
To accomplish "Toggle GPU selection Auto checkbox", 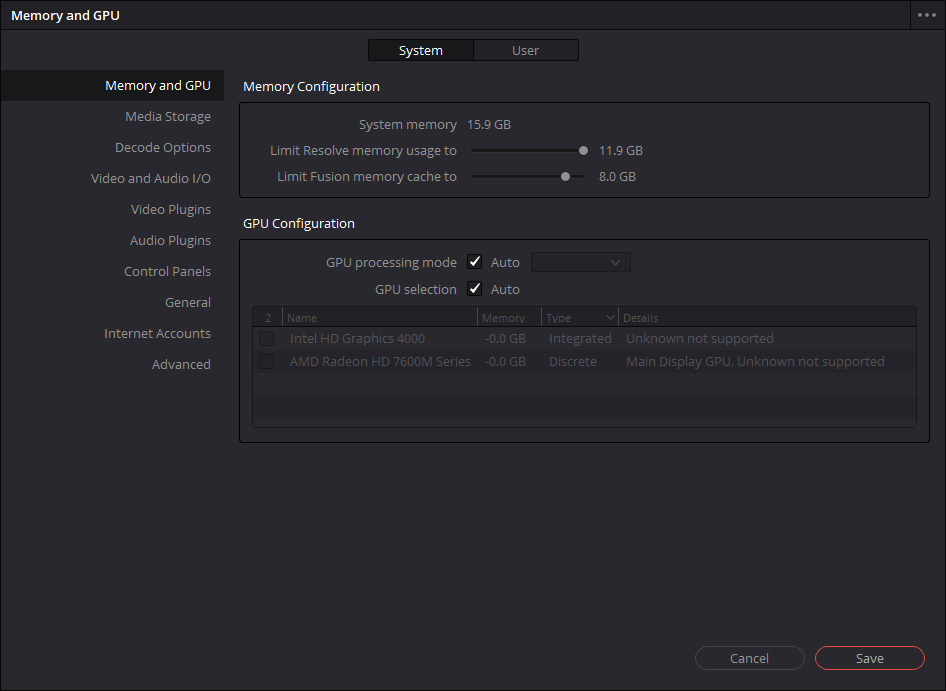I will [x=475, y=289].
